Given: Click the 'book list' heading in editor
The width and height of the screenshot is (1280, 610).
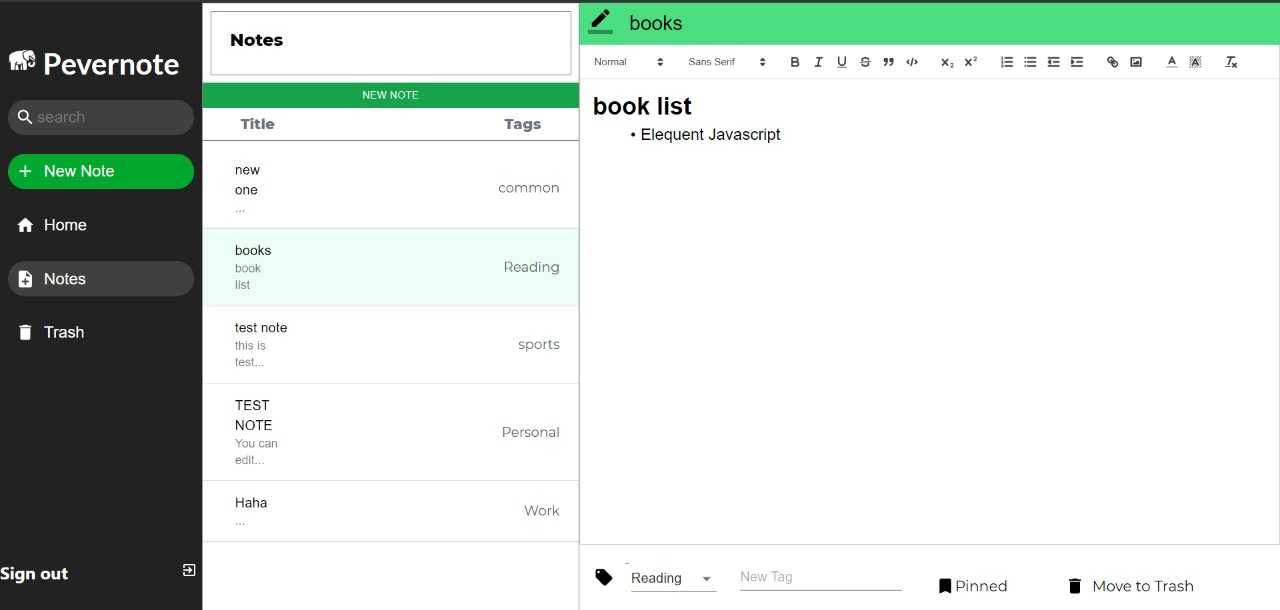Looking at the screenshot, I should 642,106.
